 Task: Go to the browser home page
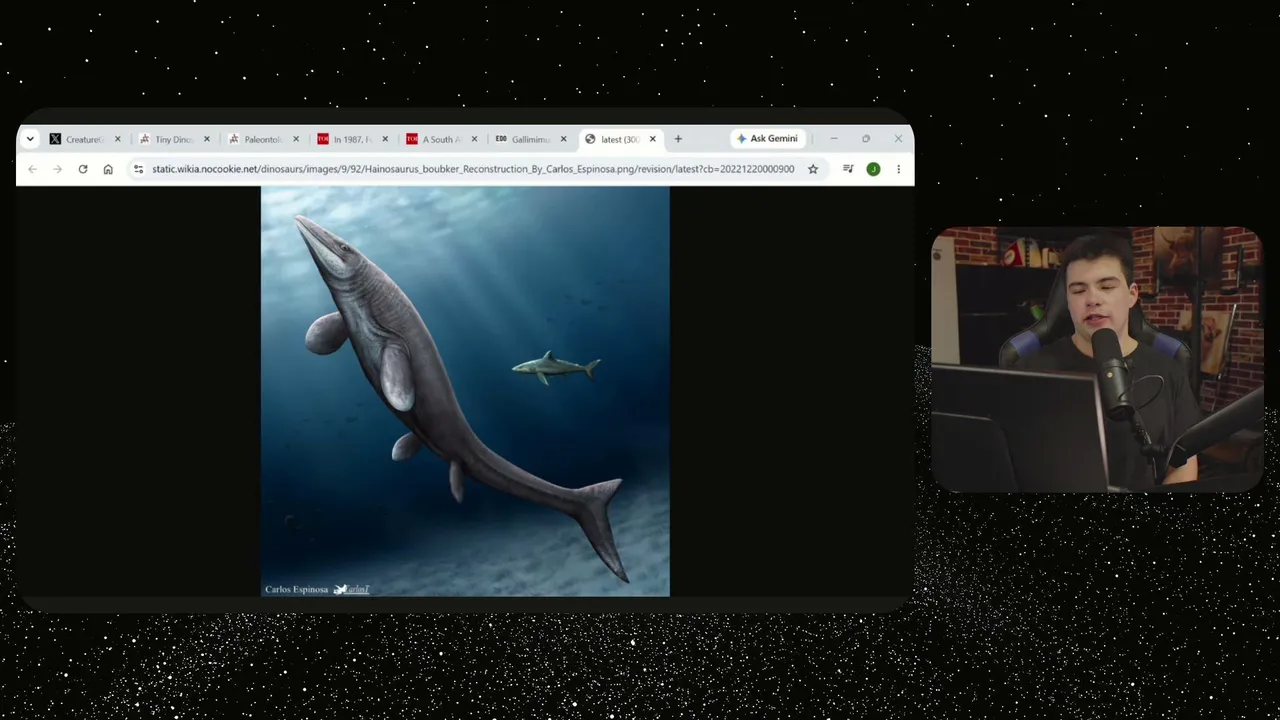pos(108,169)
